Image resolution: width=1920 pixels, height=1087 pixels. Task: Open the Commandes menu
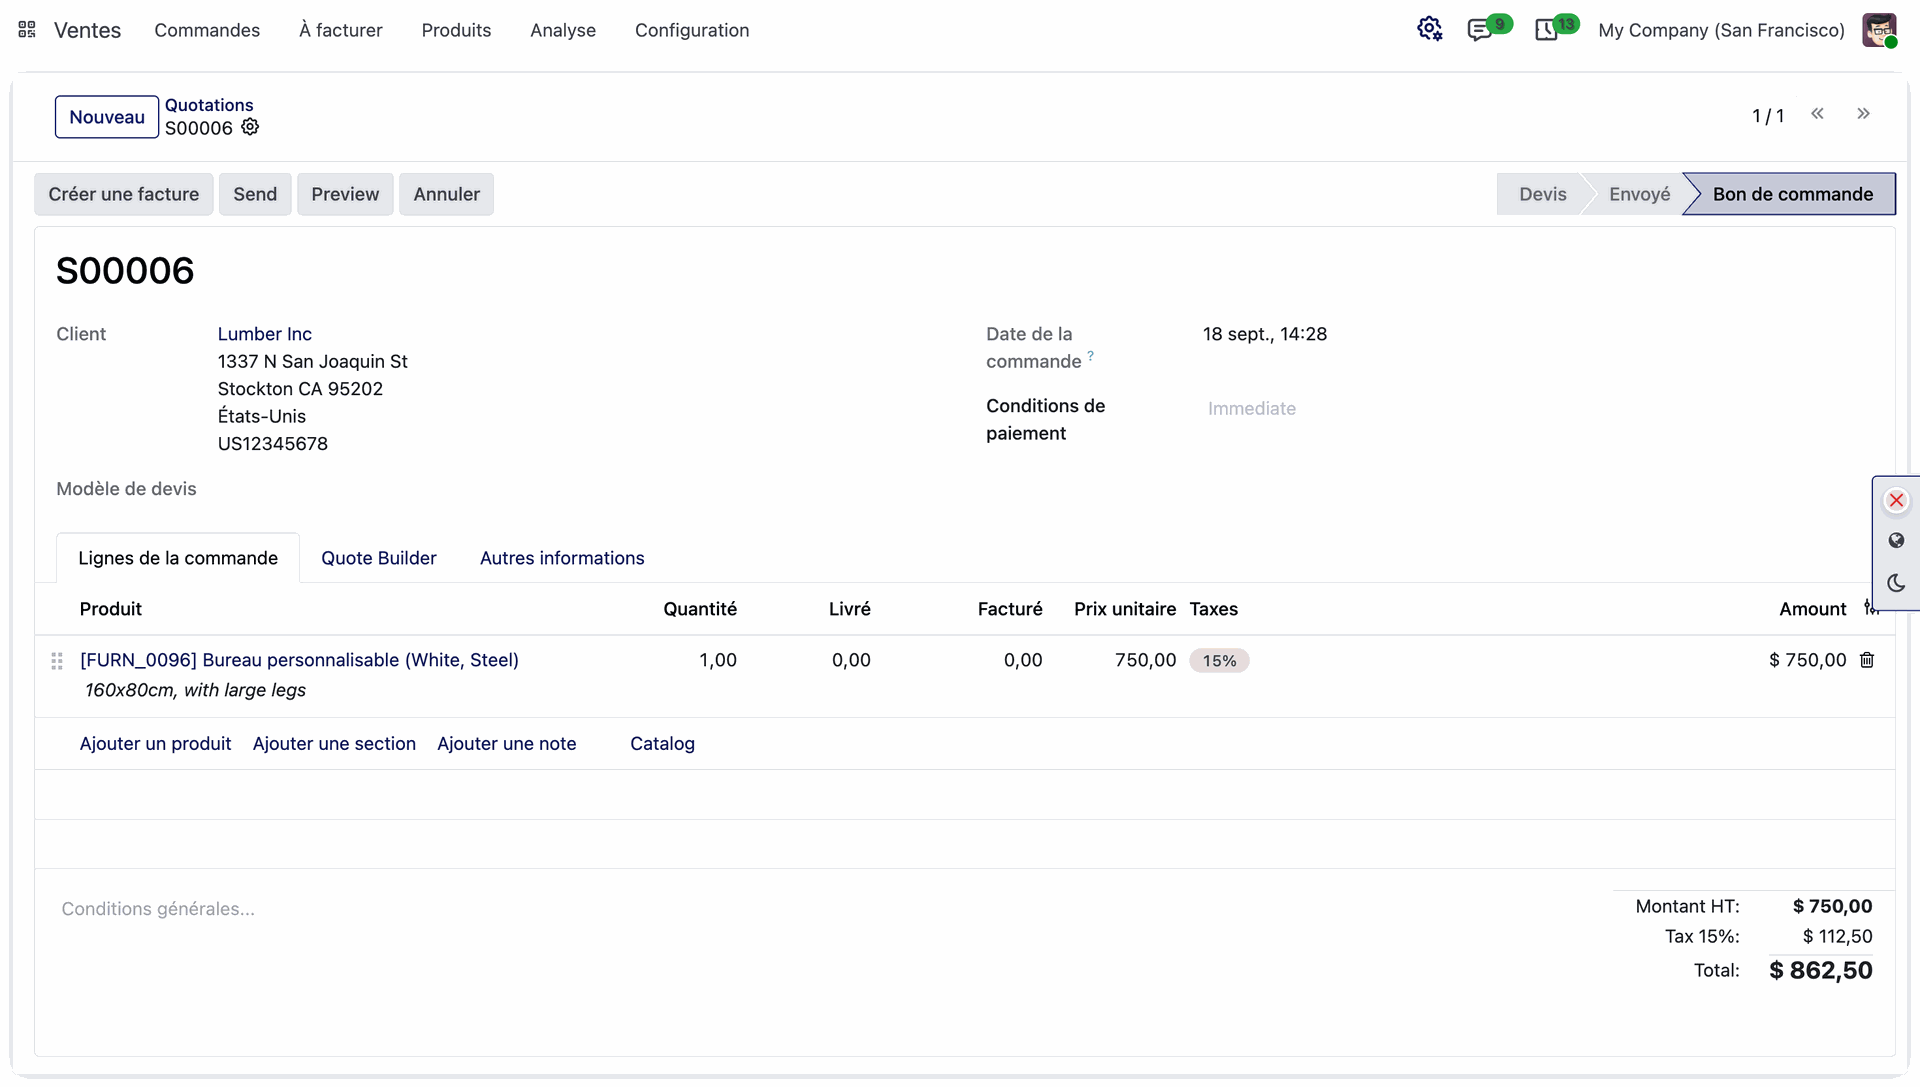[x=207, y=30]
